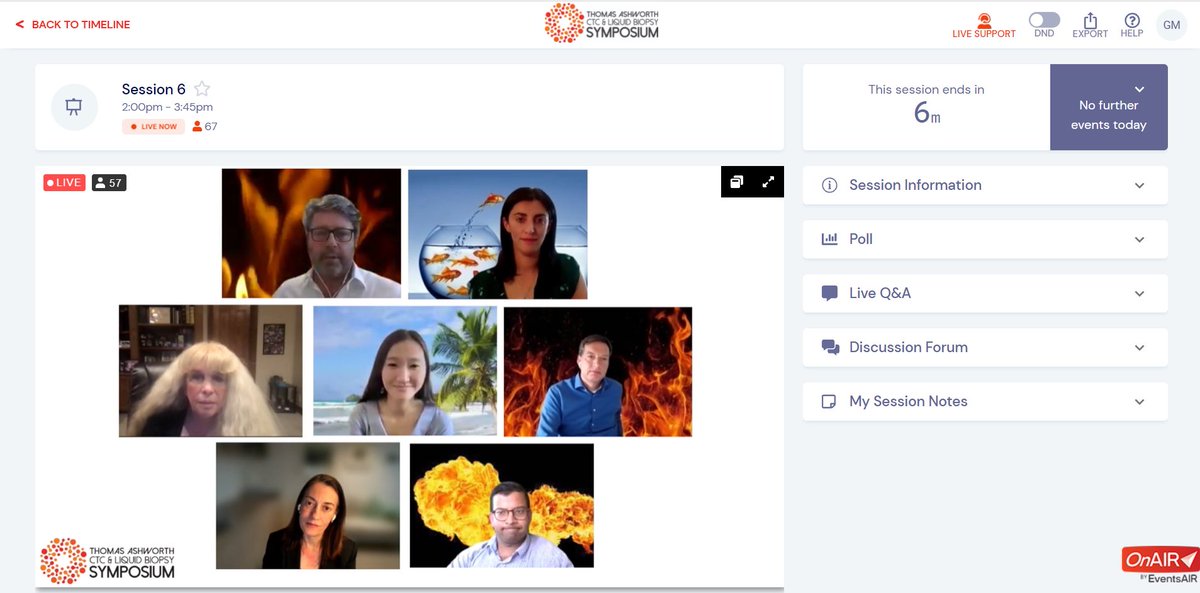Click the Session 6 title
This screenshot has height=593, width=1200.
[153, 89]
